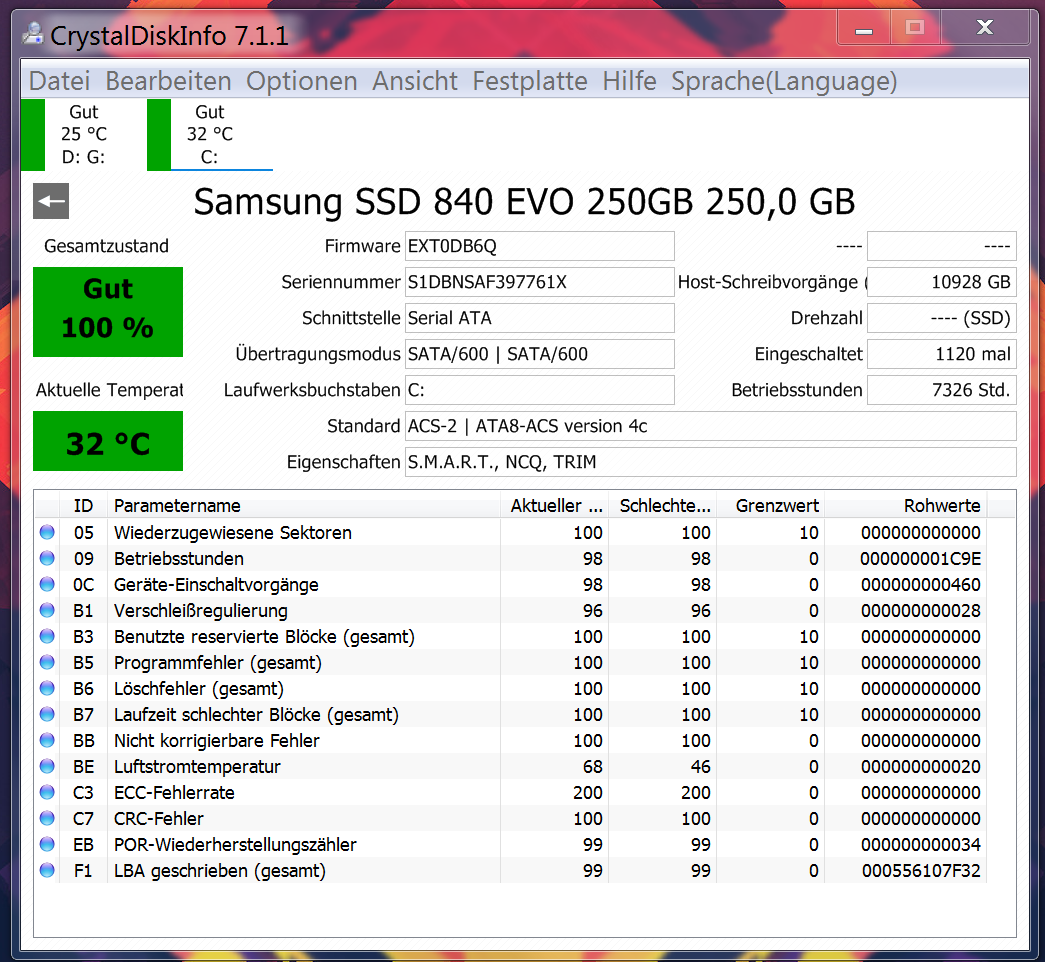The width and height of the screenshot is (1045, 962).
Task: Click the previous disk arrow button
Action: 51,201
